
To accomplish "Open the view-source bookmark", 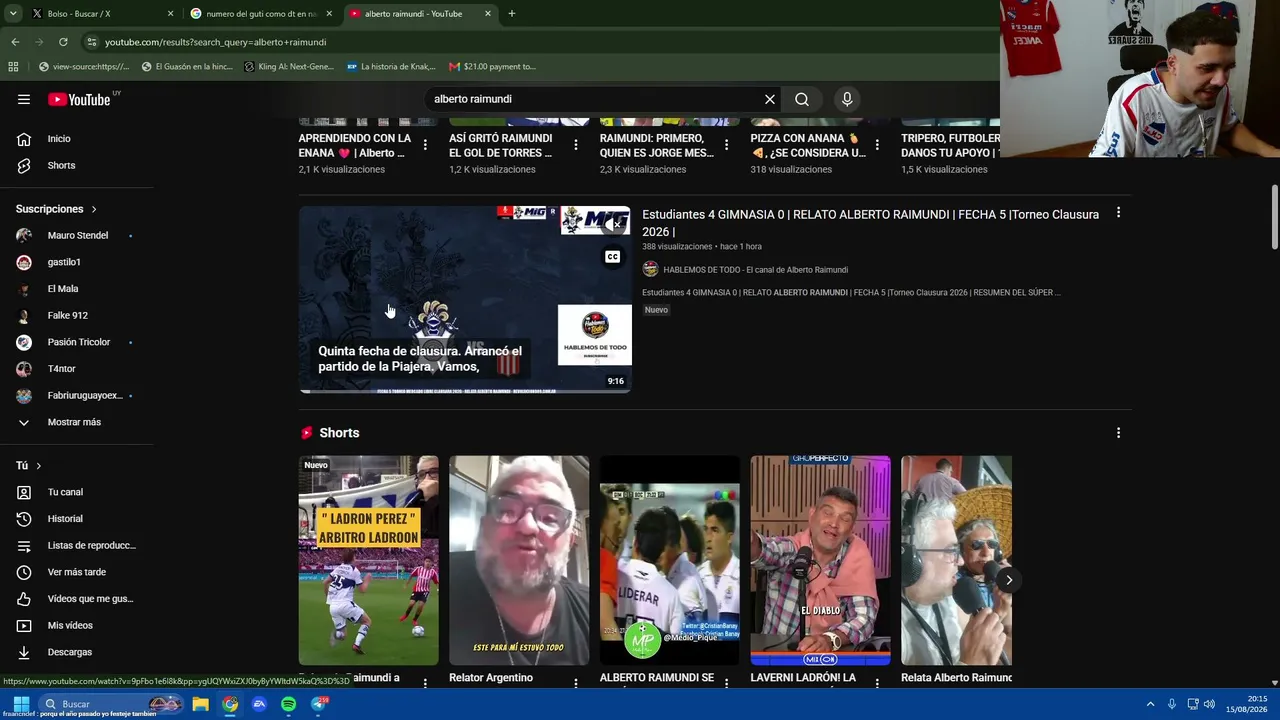I will pyautogui.click(x=84, y=67).
